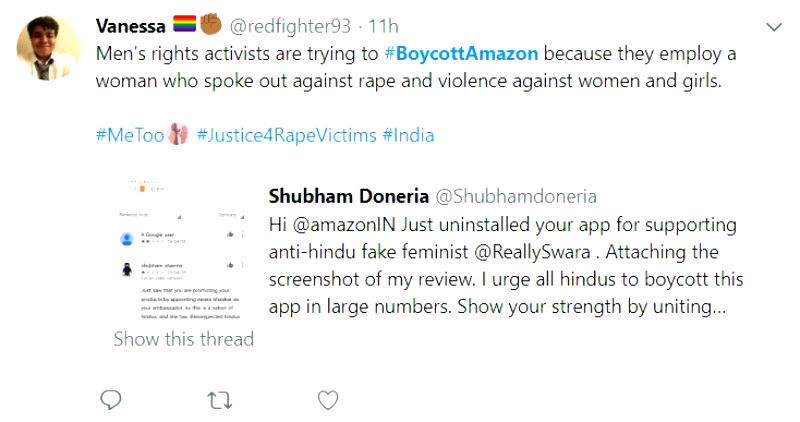Like the tweet with the heart icon

pyautogui.click(x=327, y=400)
